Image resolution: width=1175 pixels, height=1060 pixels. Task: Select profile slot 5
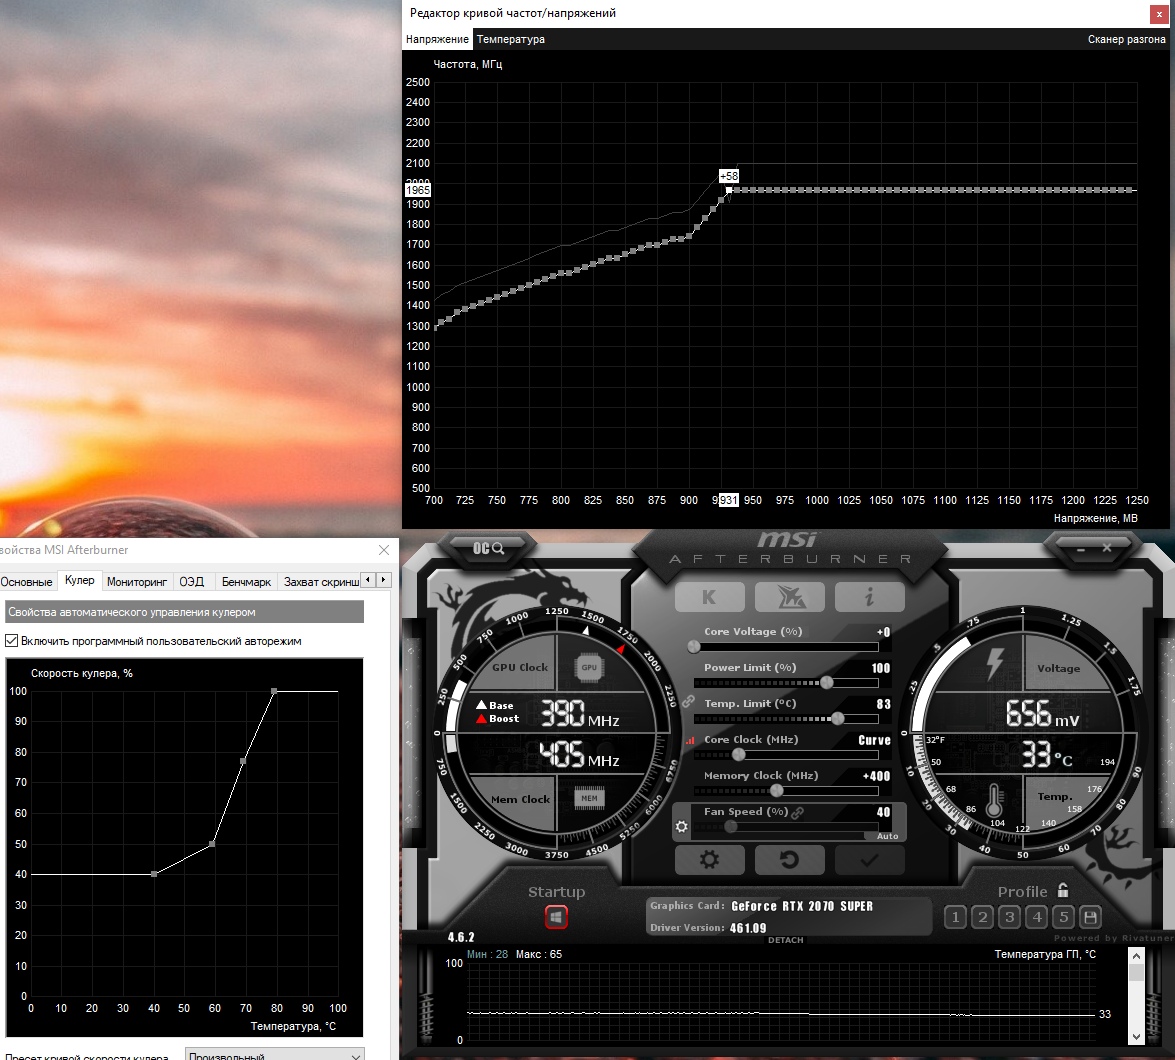click(1063, 917)
